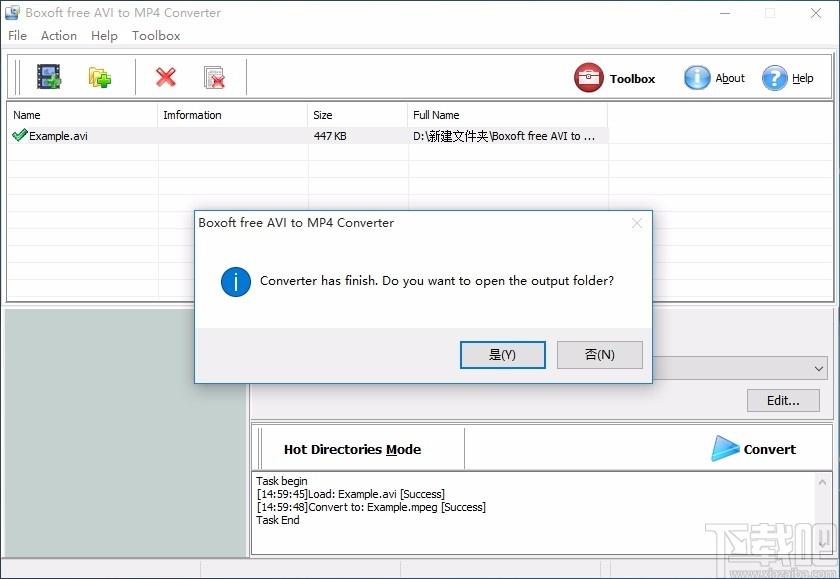Viewport: 840px width, 579px height.
Task: Click the D:\新建文件夹 full path cell
Action: click(504, 136)
